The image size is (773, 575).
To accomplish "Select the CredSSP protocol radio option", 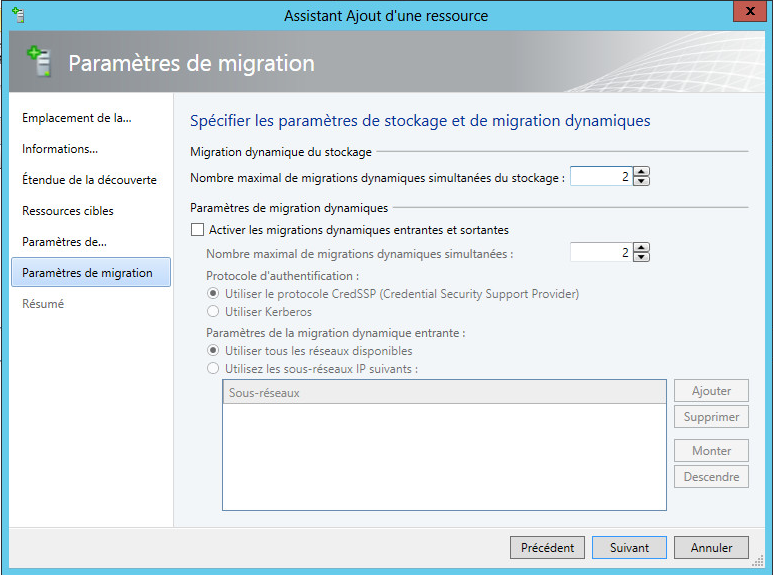I will (213, 294).
